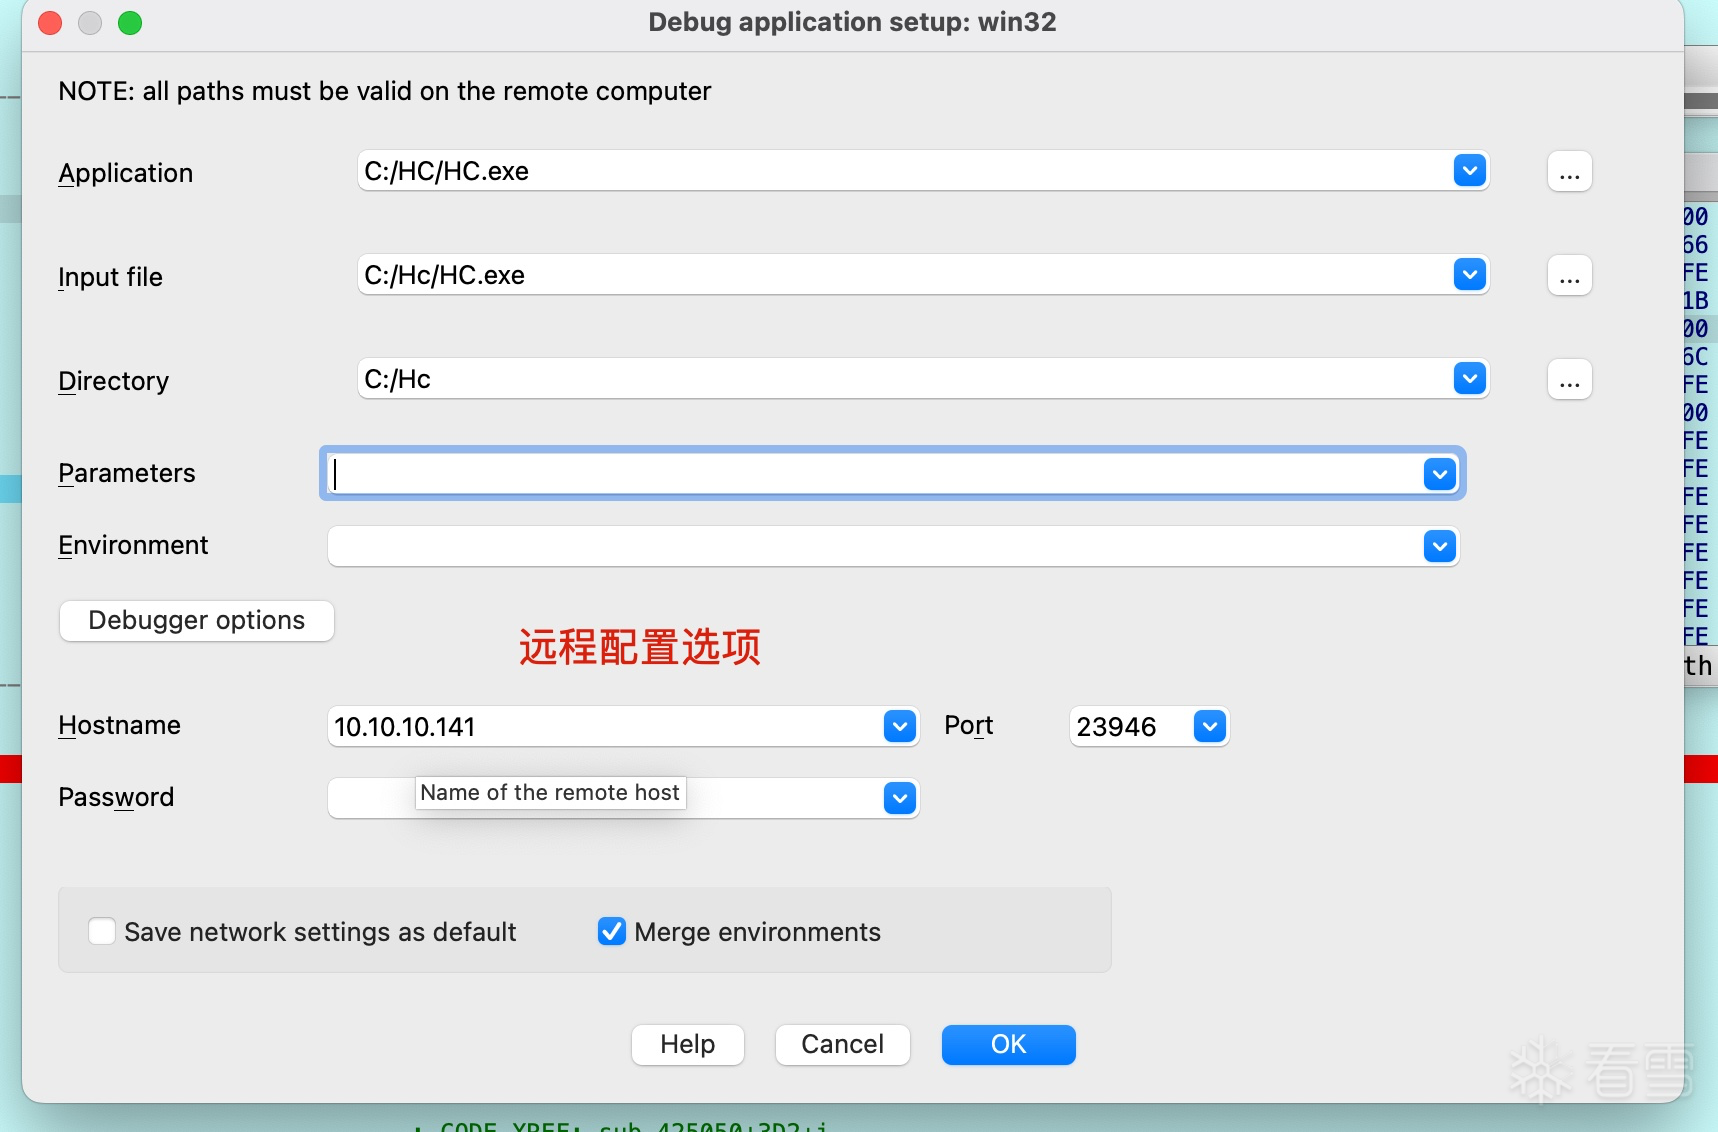Image resolution: width=1718 pixels, height=1132 pixels.
Task: Click the Application label
Action: [126, 173]
